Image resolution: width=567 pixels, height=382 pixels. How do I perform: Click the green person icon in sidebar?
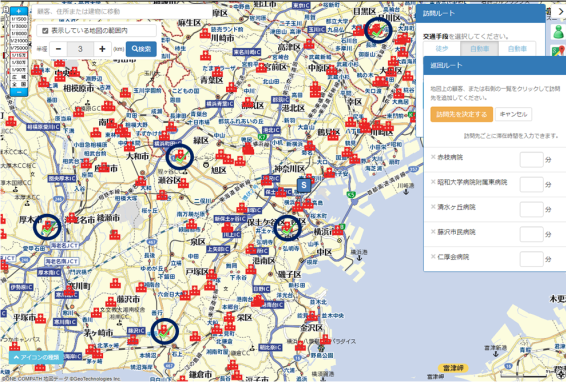(558, 32)
